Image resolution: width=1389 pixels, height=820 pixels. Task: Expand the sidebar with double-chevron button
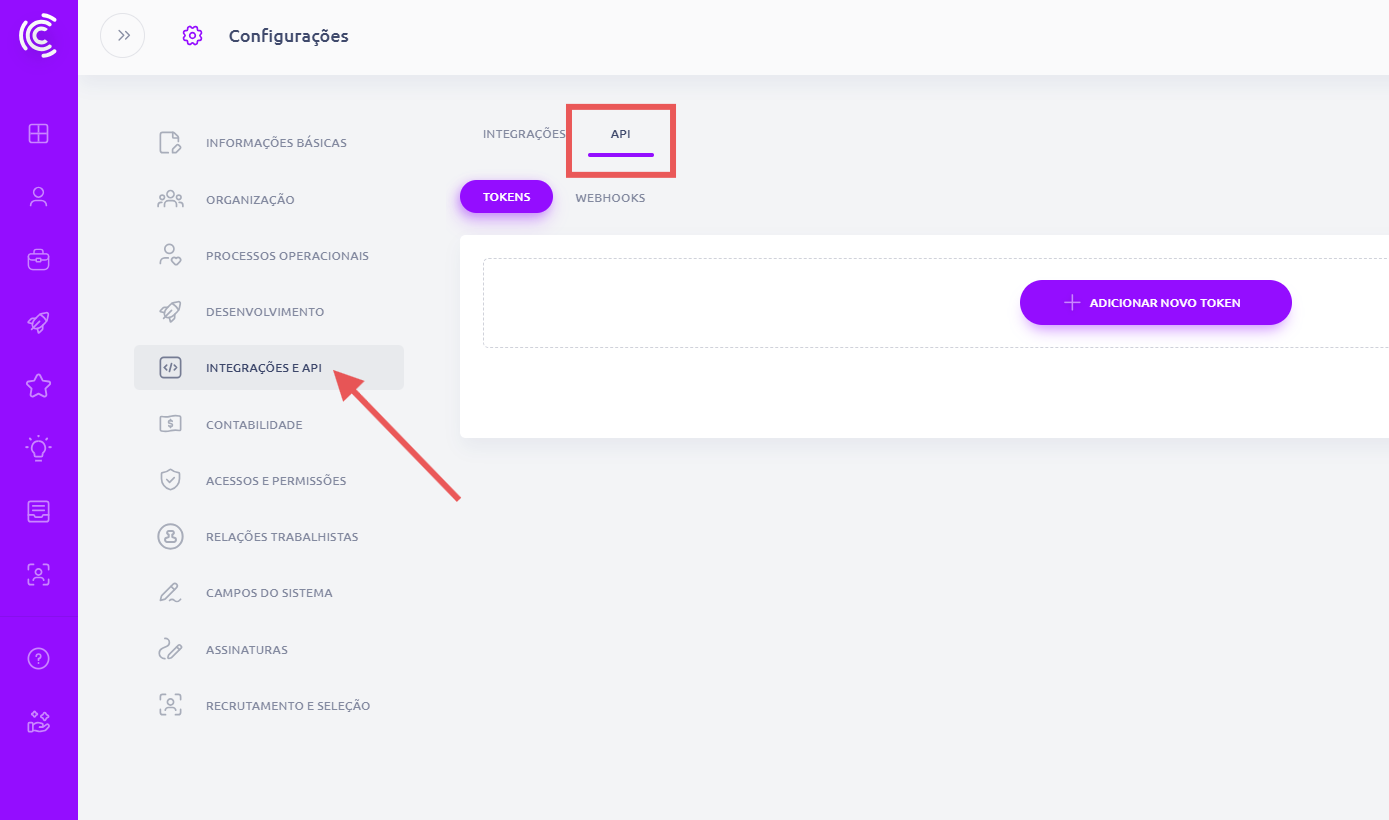tap(123, 36)
